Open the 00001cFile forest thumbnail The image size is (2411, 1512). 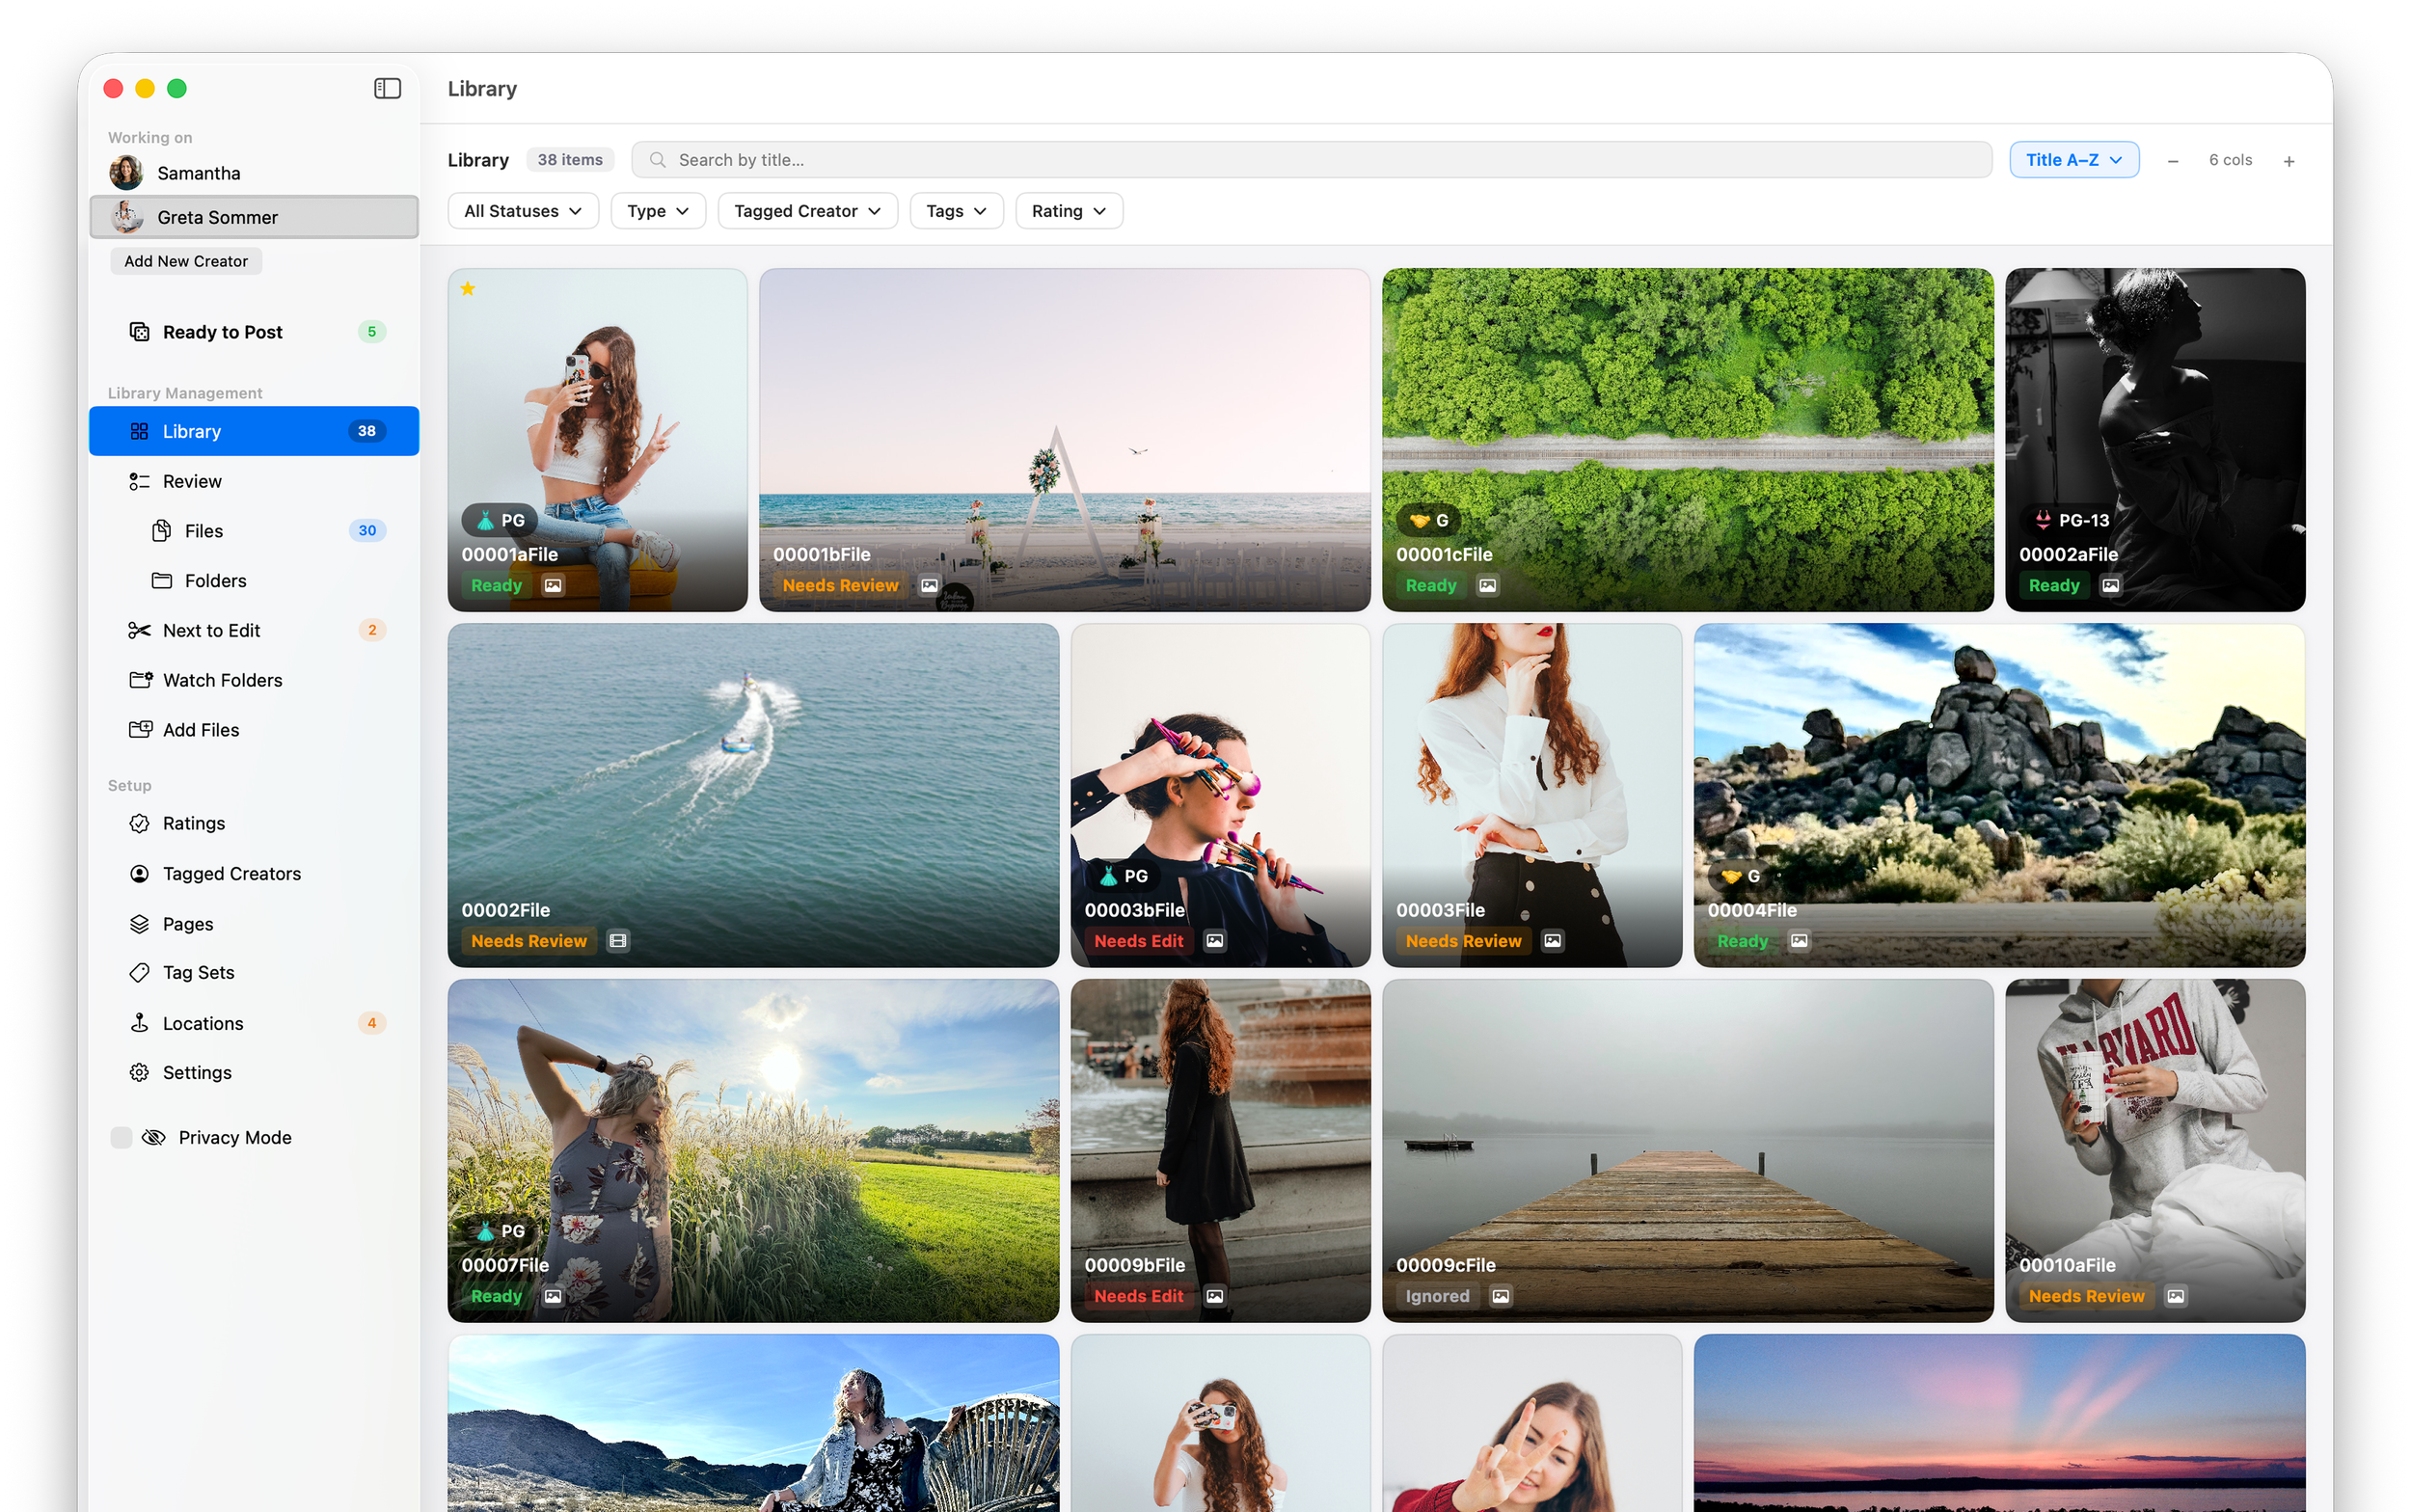(1687, 440)
